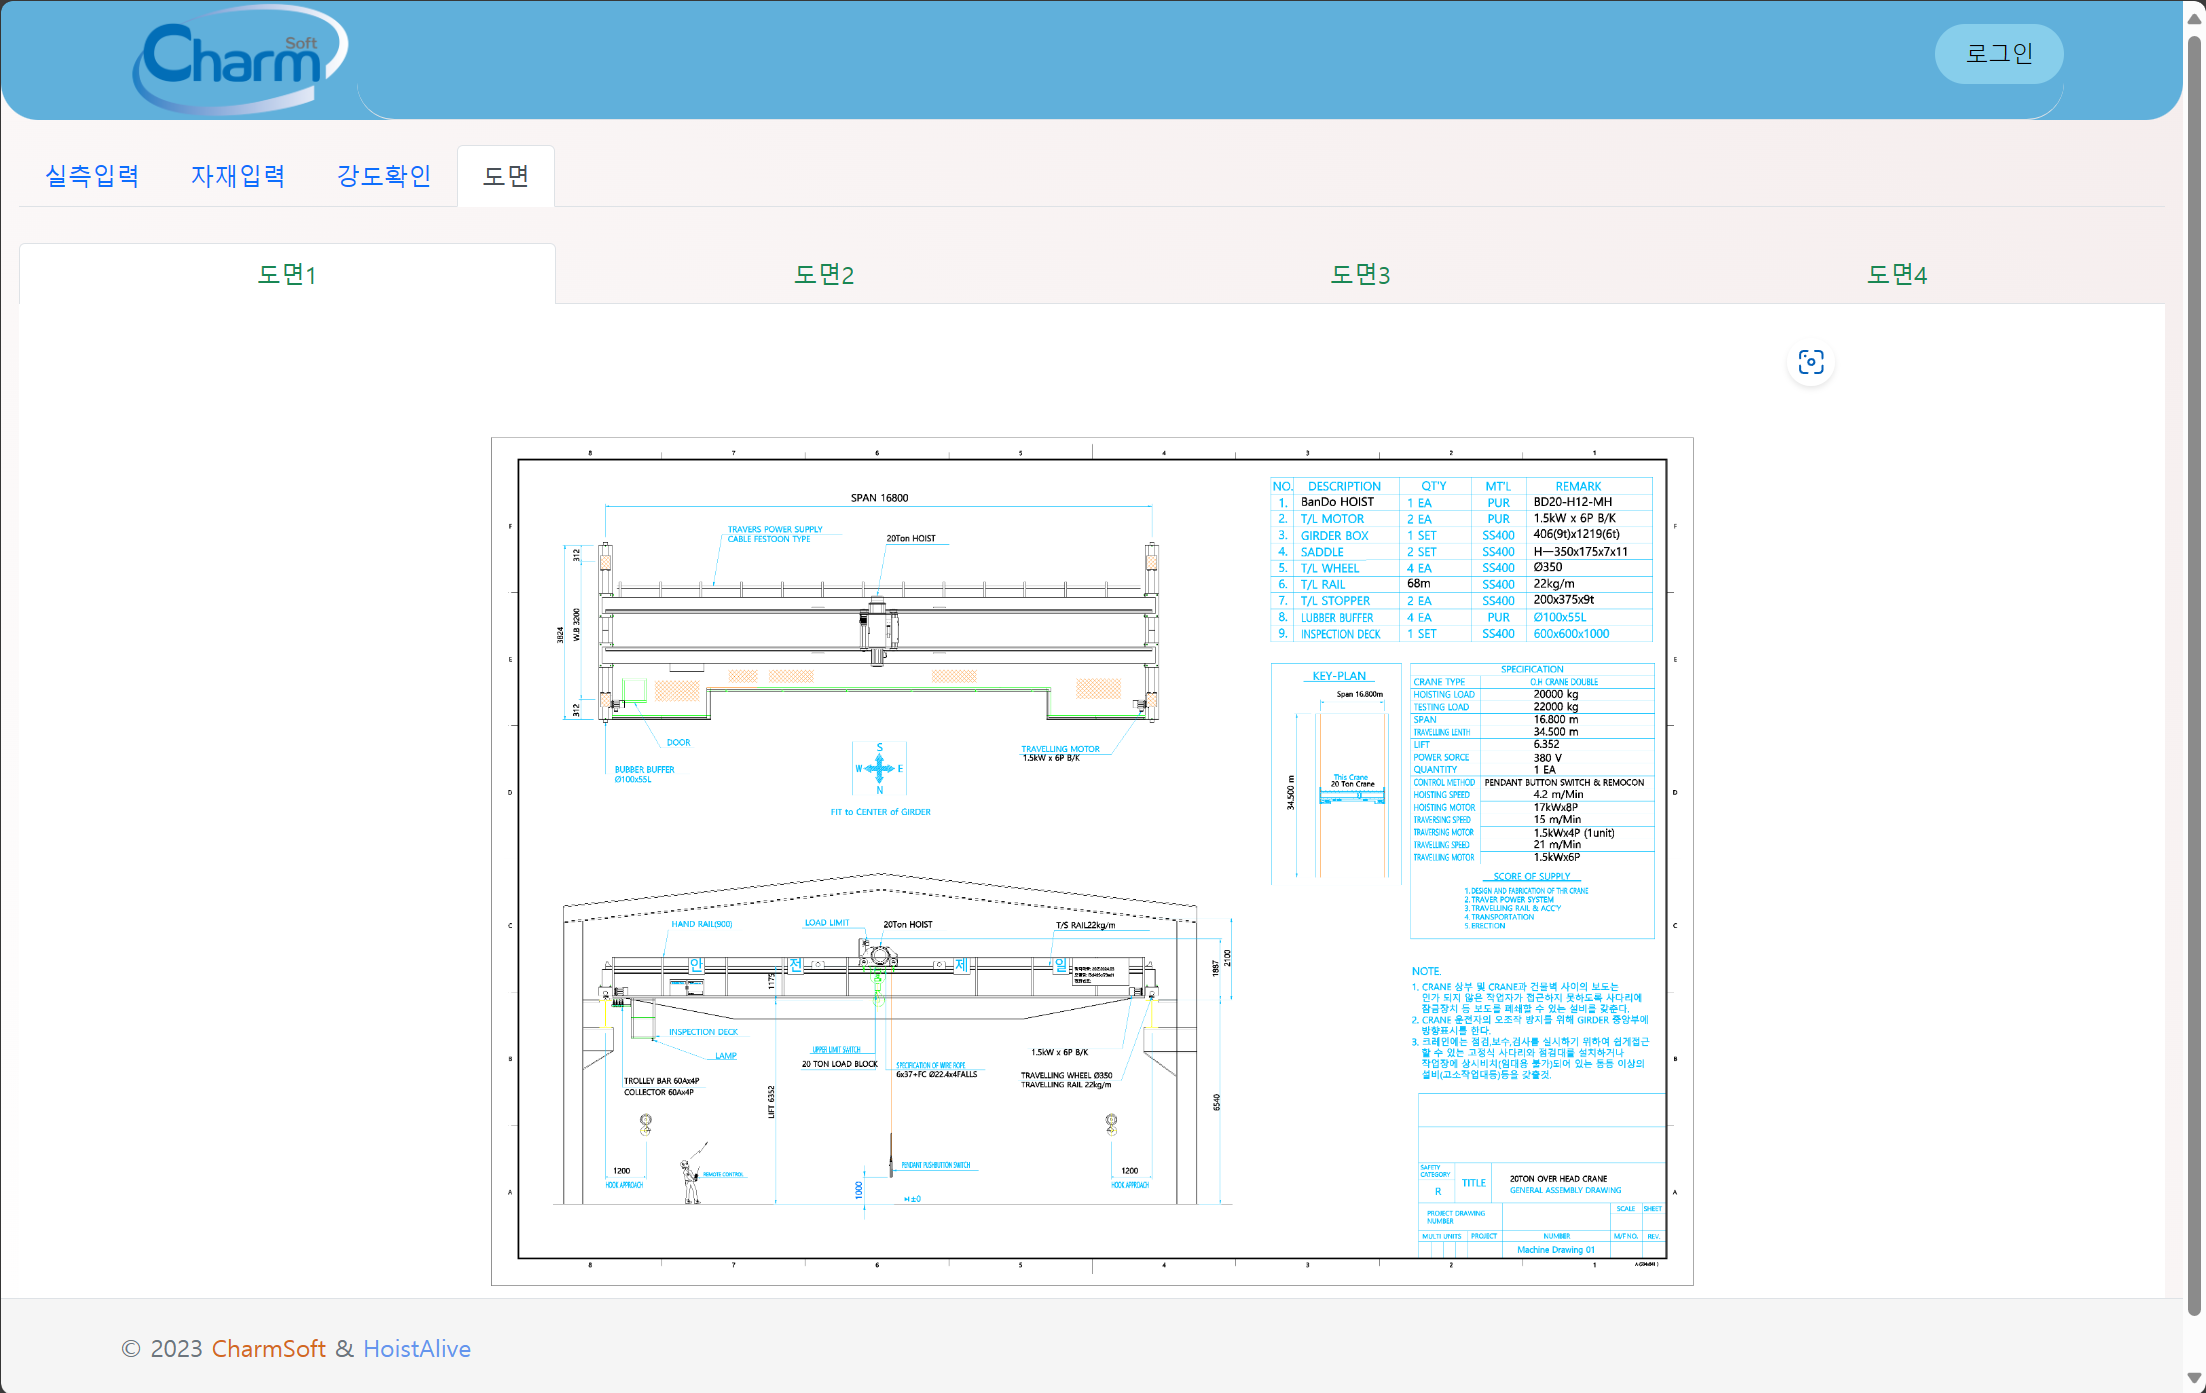Switch to the 도면2 sub-tab
This screenshot has width=2206, height=1393.
823,274
